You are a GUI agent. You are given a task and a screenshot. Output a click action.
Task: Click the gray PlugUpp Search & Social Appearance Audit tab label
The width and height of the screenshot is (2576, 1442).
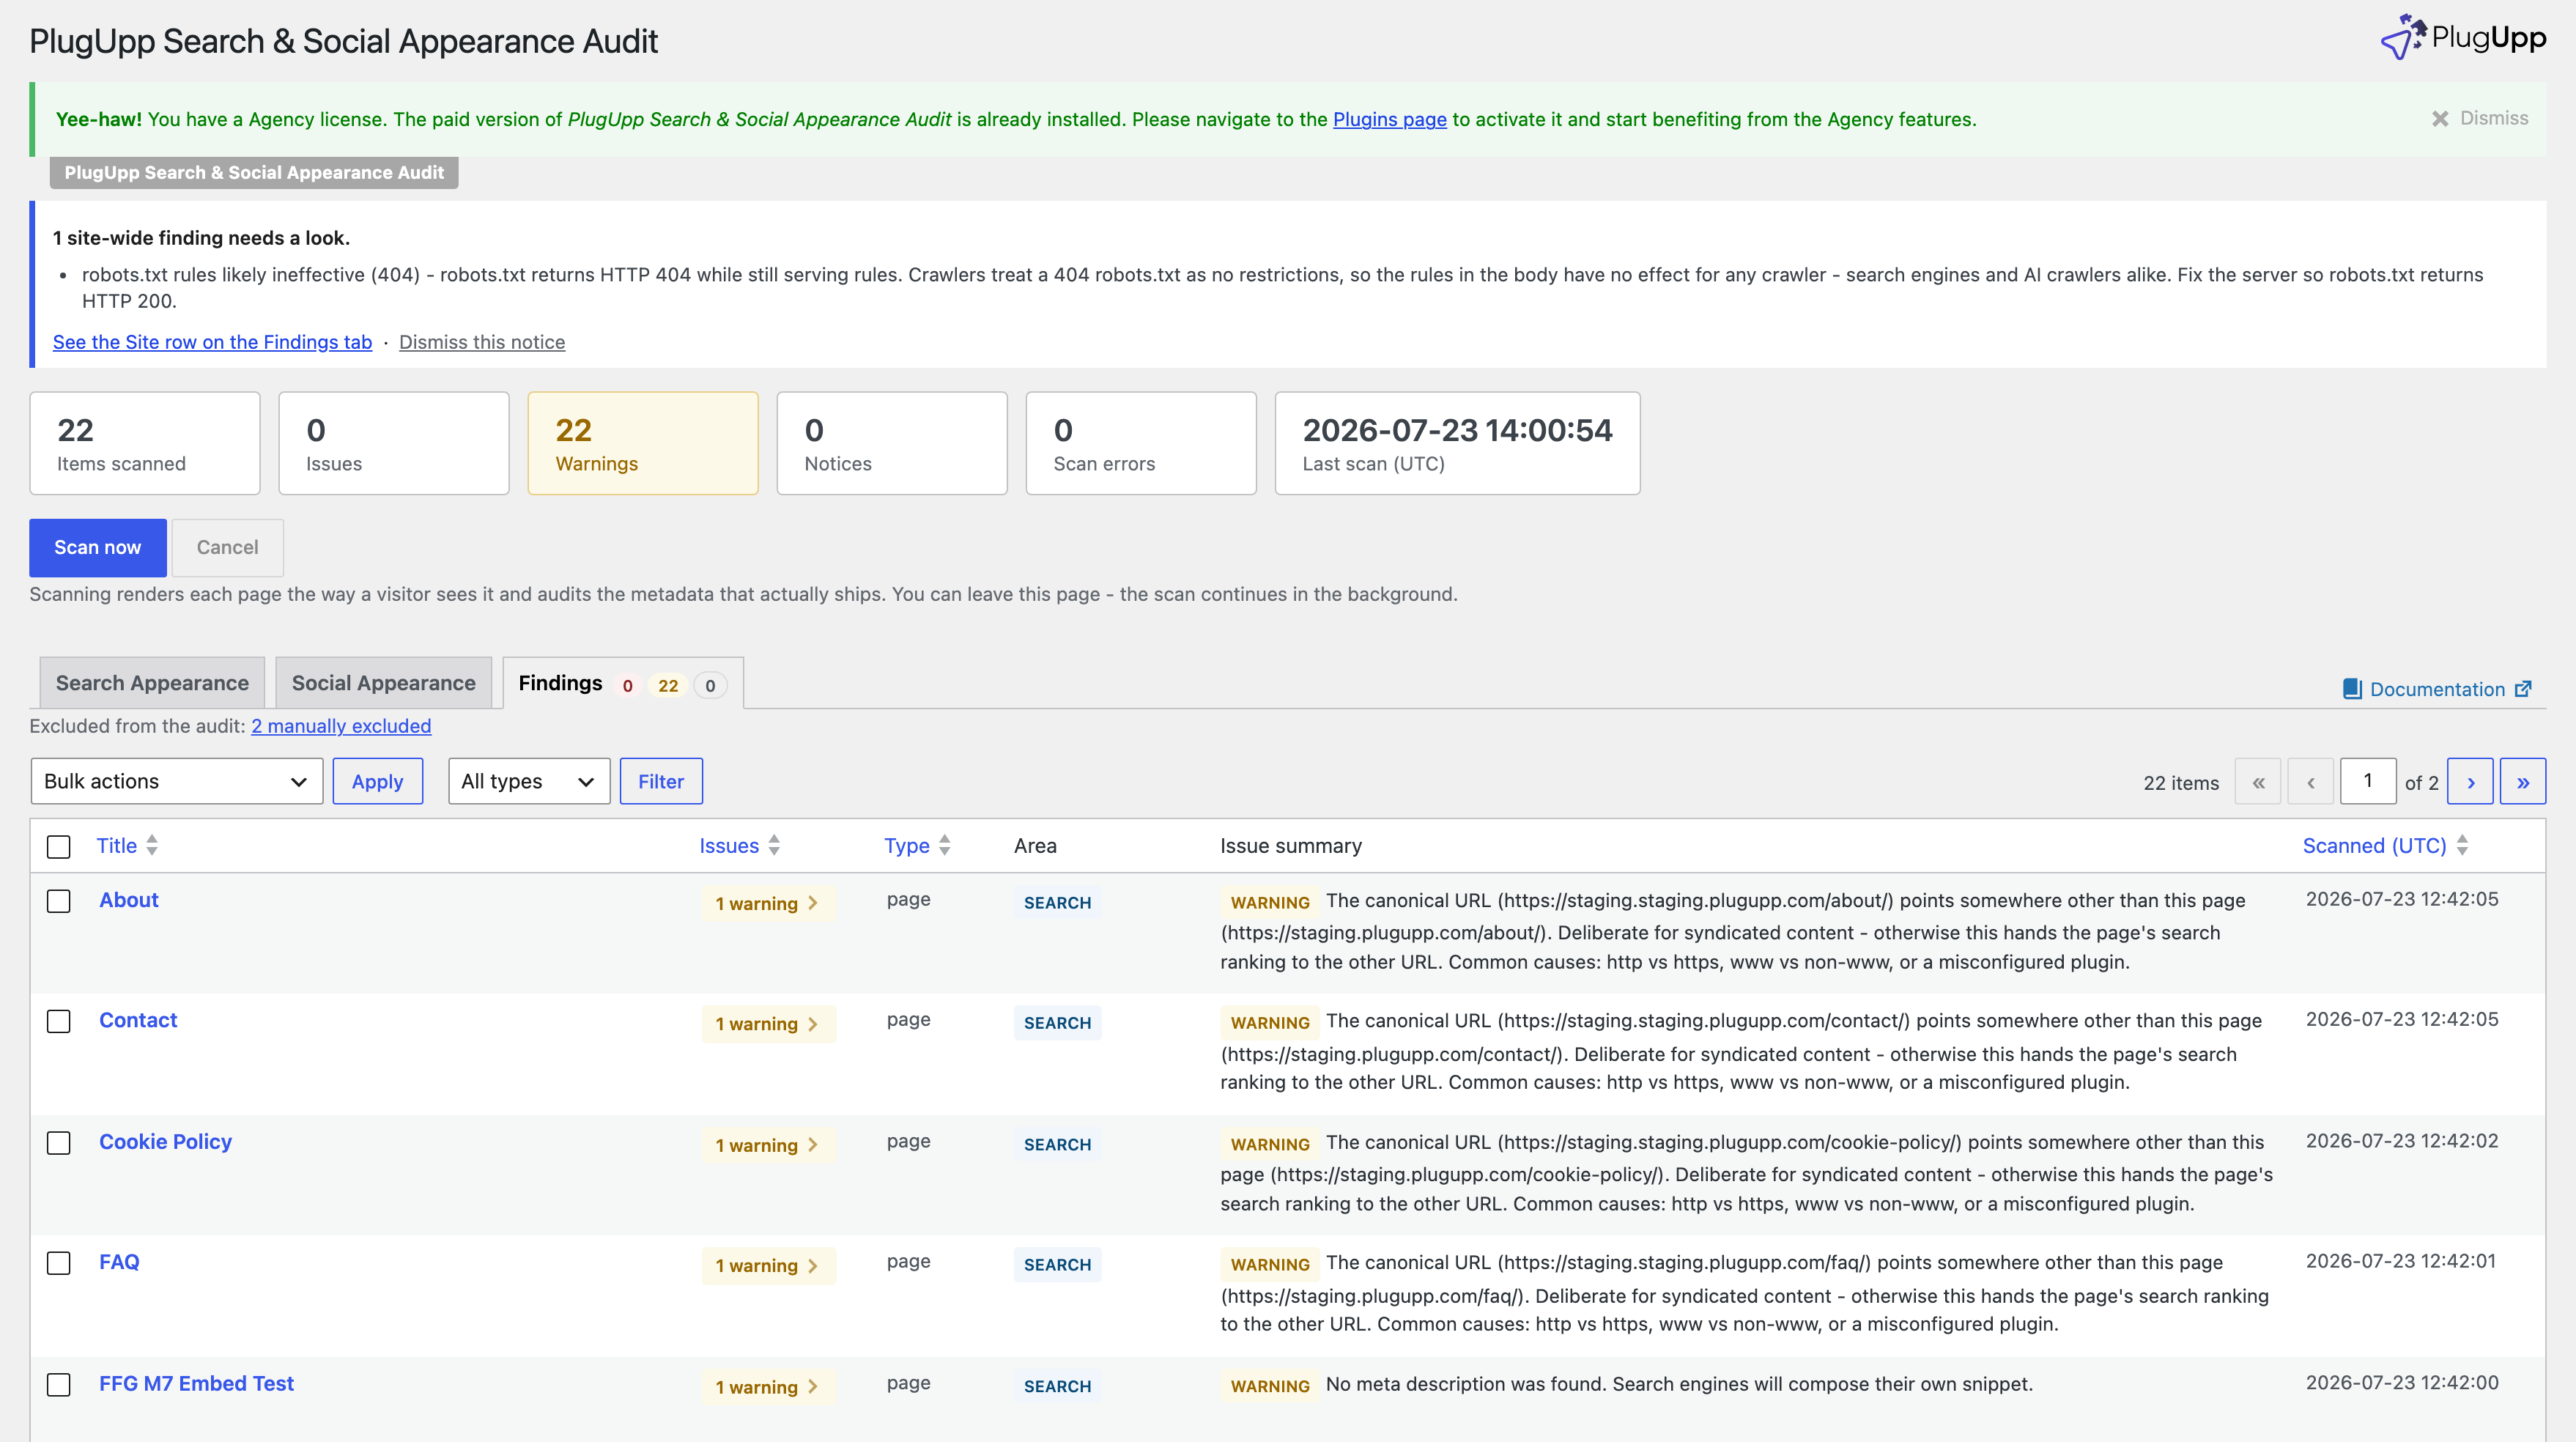click(254, 172)
